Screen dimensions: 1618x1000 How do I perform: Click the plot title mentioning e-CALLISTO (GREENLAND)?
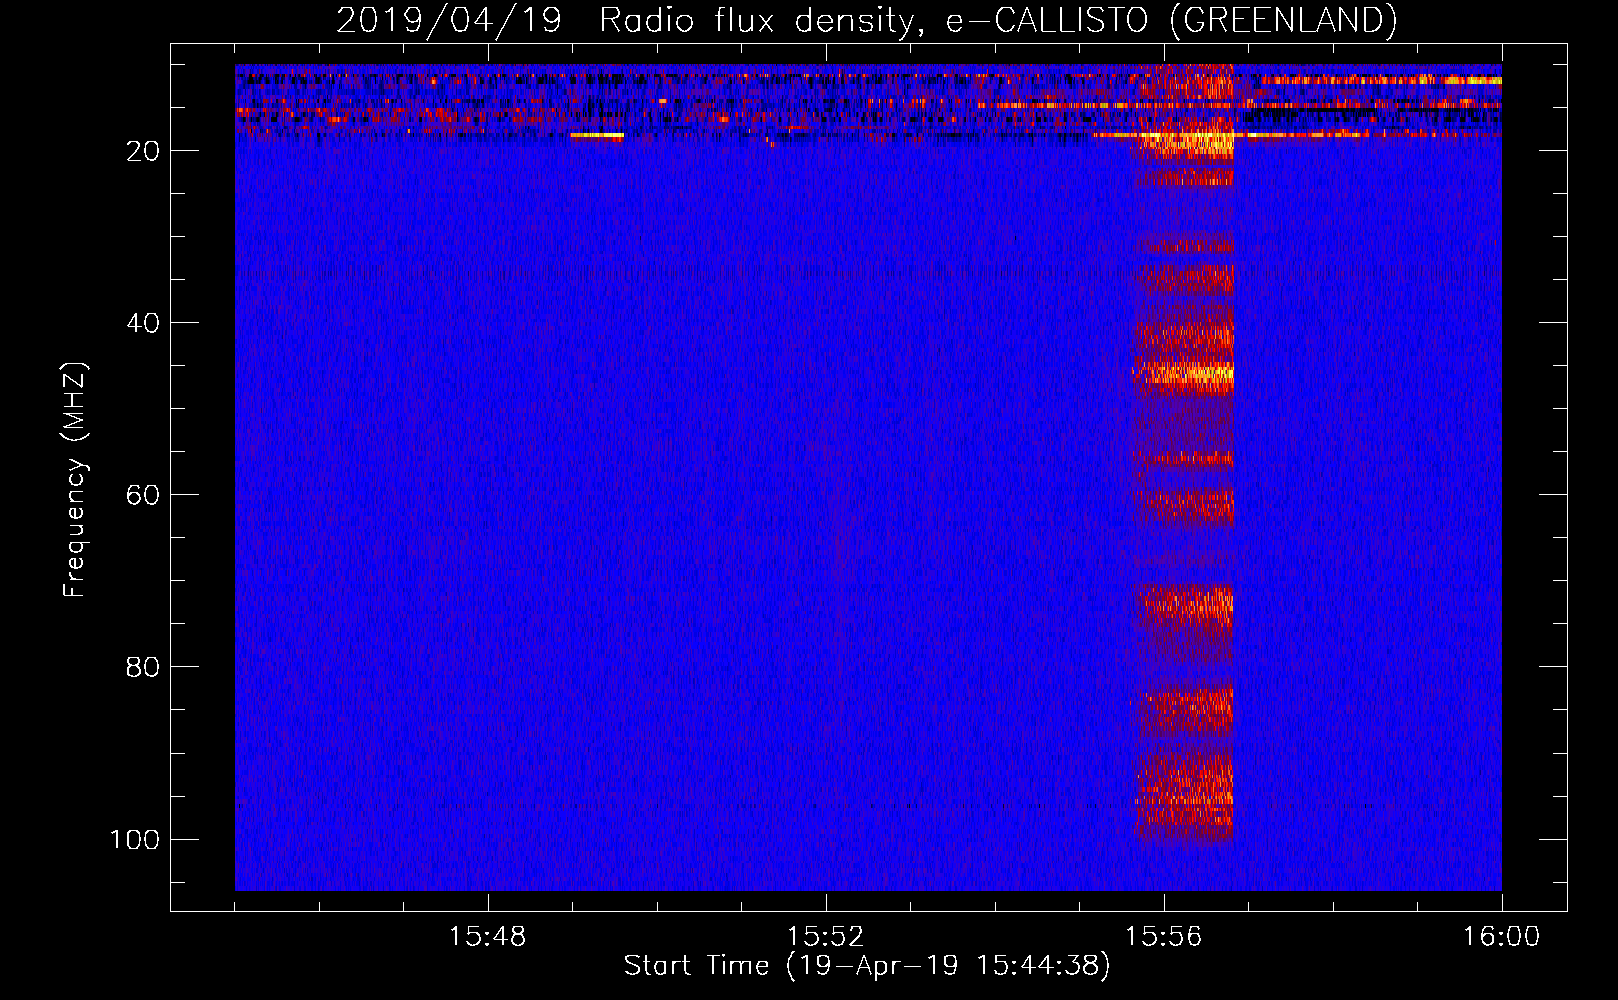pyautogui.click(x=866, y=20)
